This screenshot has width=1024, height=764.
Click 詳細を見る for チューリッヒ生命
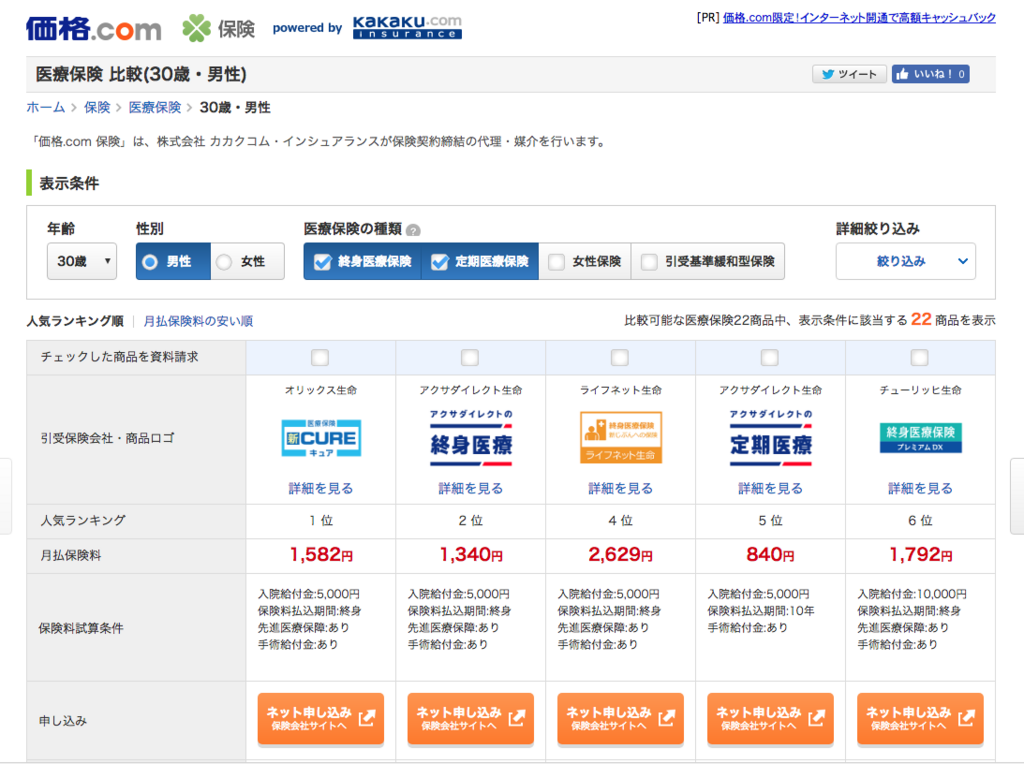[x=920, y=488]
